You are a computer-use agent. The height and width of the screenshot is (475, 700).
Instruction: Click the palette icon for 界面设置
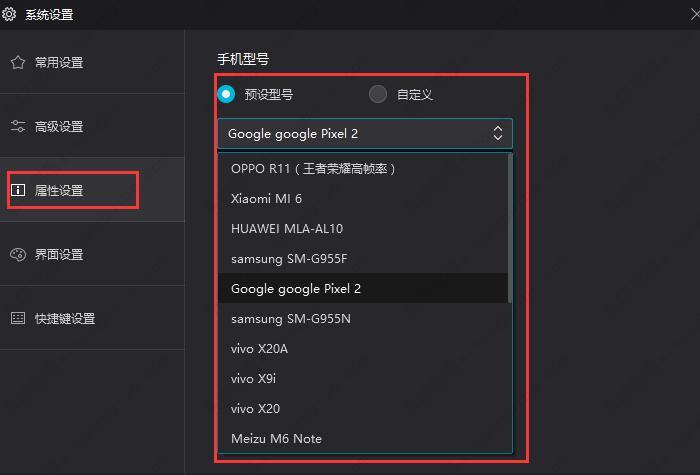click(x=18, y=254)
